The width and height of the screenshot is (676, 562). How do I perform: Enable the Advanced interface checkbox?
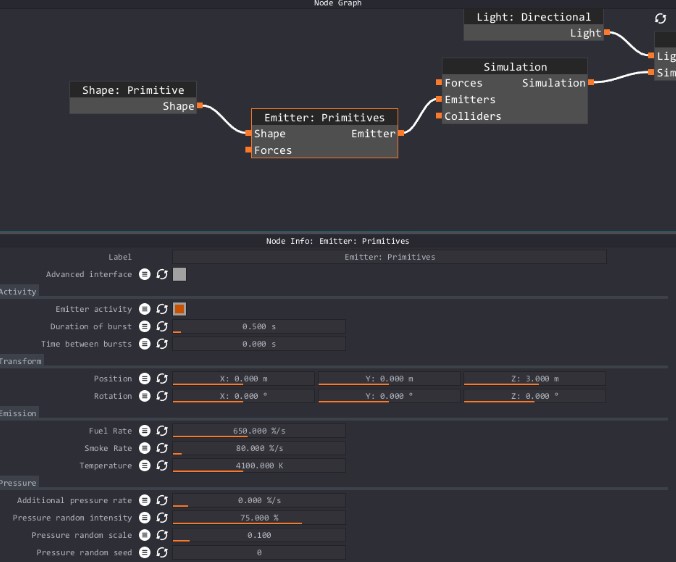[x=180, y=274]
